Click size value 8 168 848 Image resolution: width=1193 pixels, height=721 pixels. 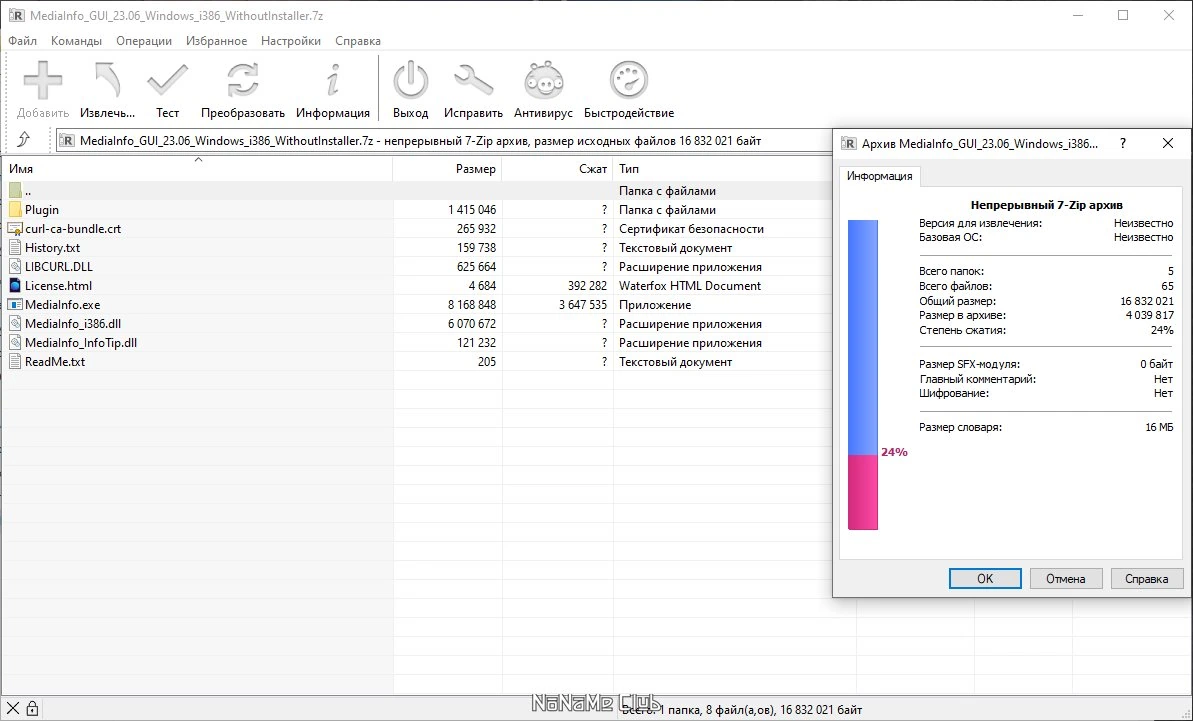point(472,304)
